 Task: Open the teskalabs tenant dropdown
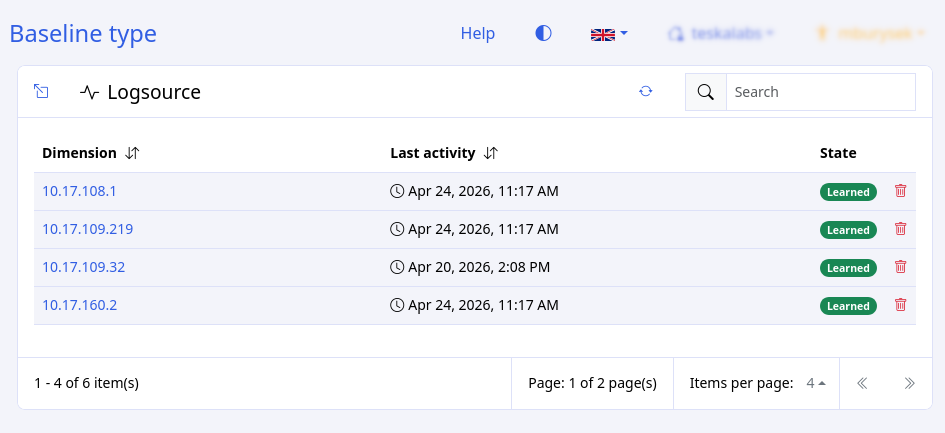(720, 34)
